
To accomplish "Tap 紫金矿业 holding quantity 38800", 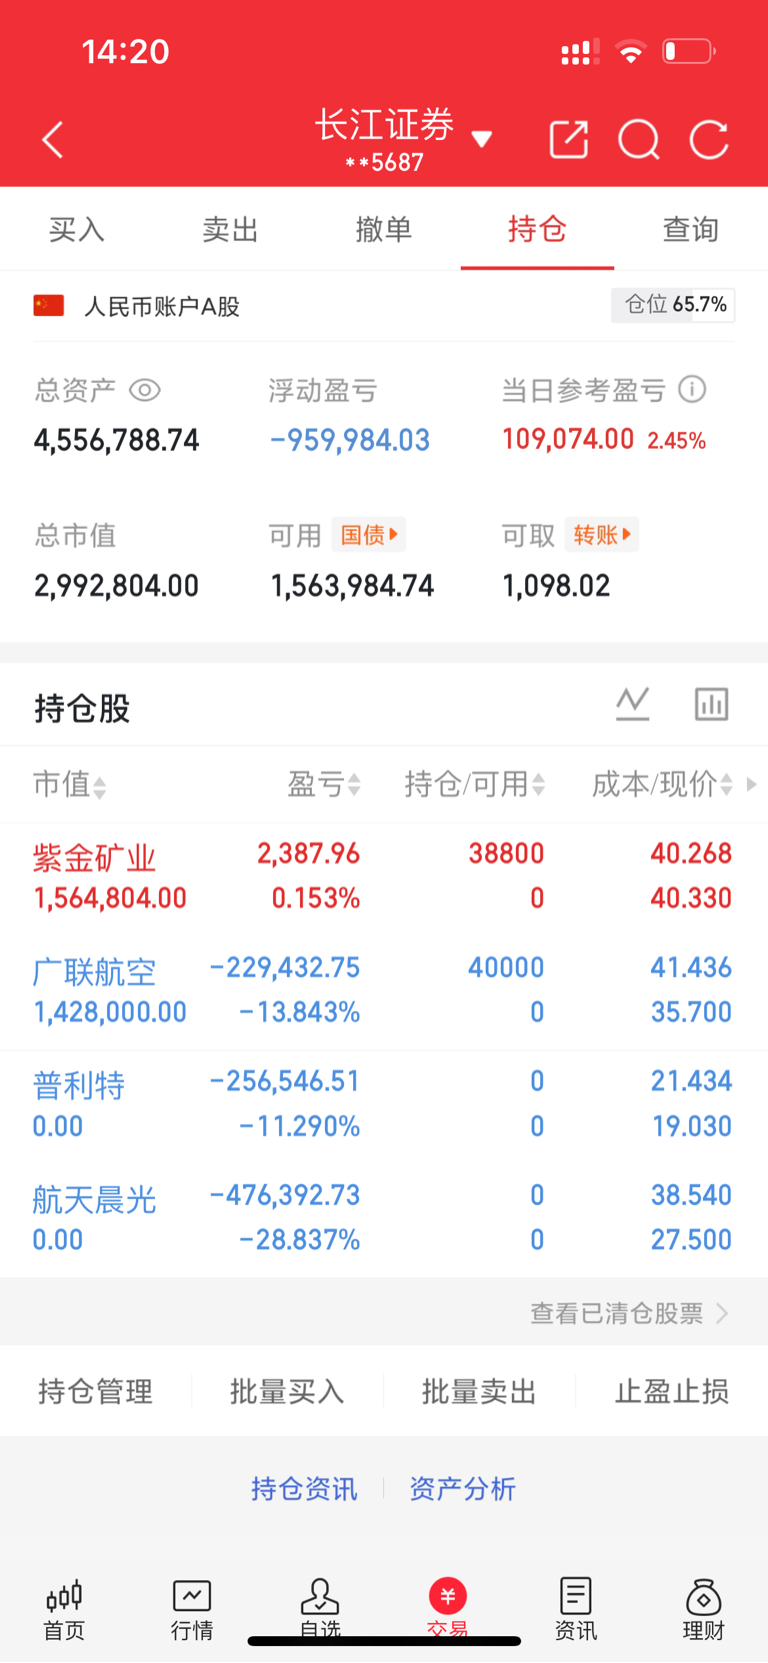I will point(506,853).
